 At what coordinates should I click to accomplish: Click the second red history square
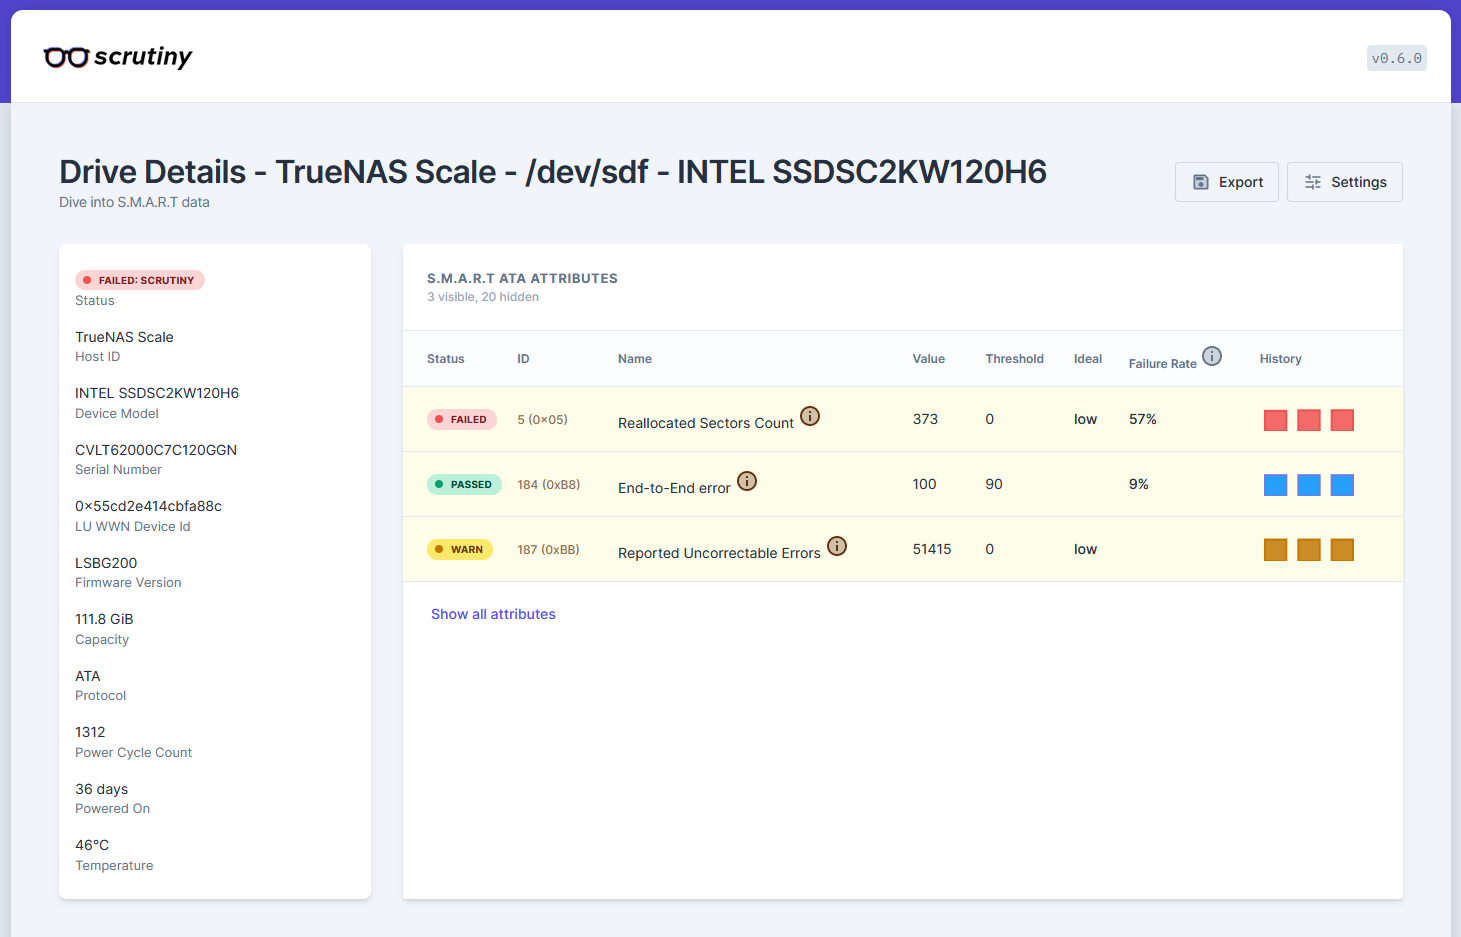pos(1309,420)
